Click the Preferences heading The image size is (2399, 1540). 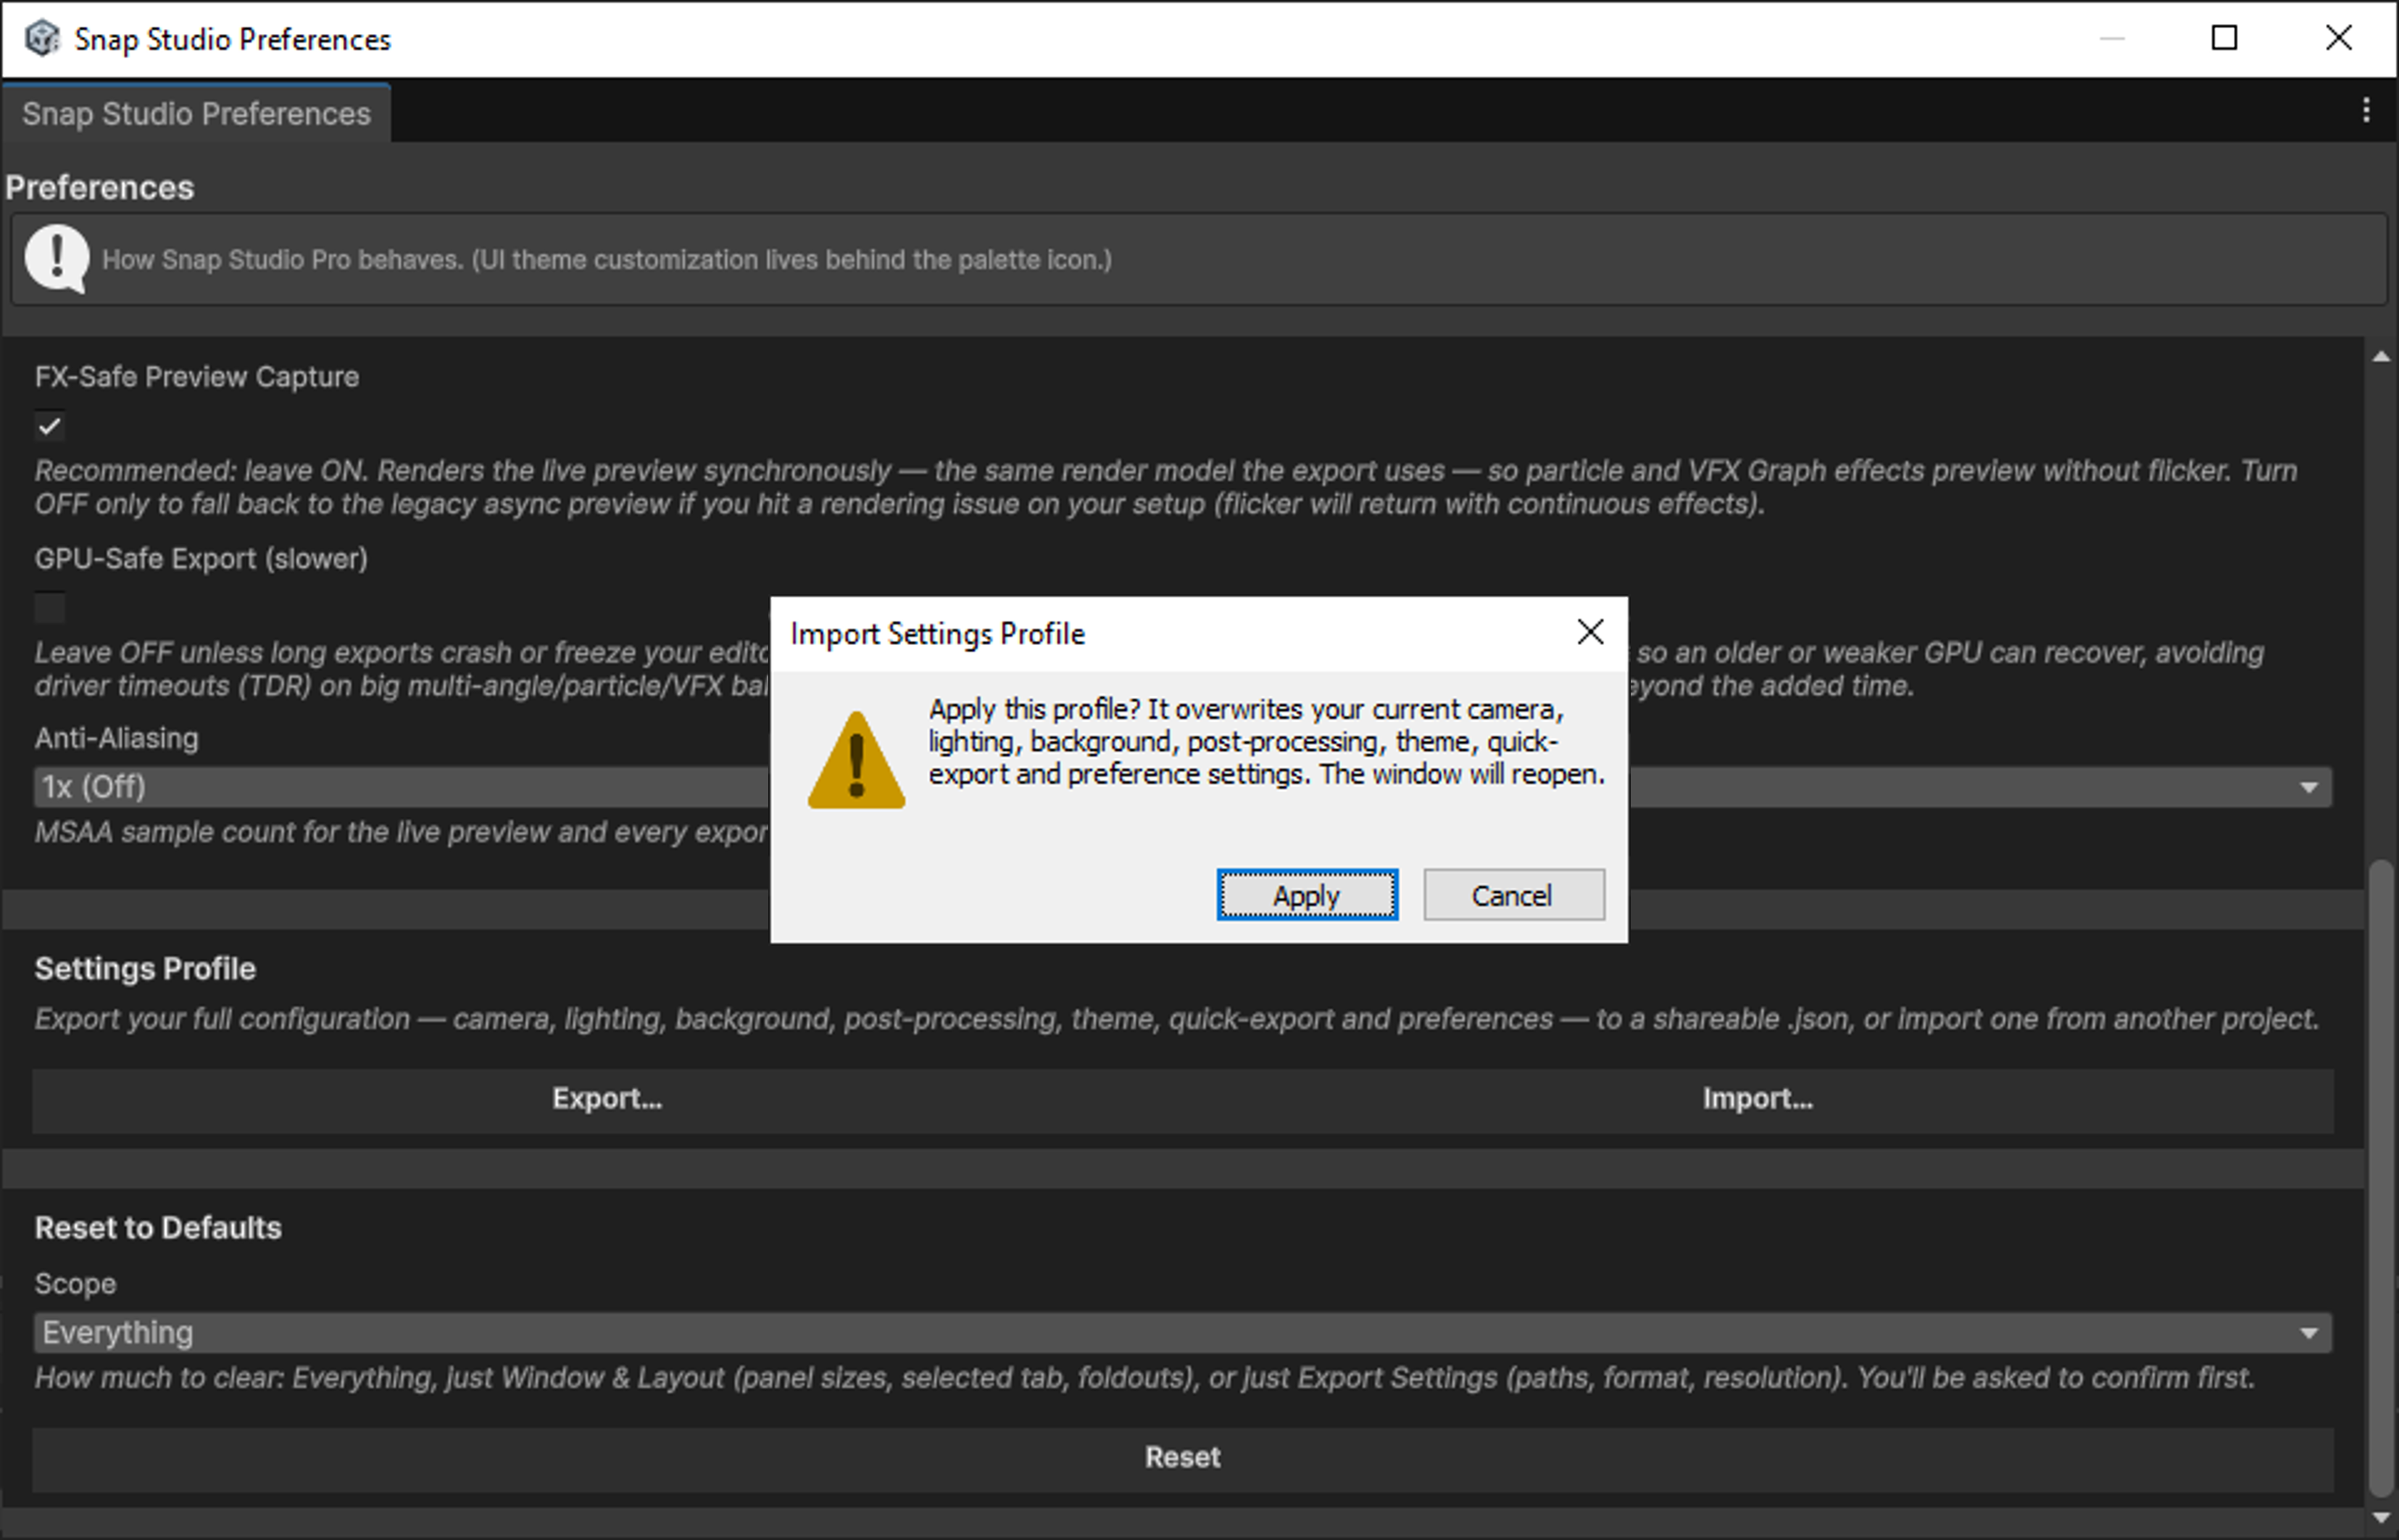pyautogui.click(x=99, y=188)
